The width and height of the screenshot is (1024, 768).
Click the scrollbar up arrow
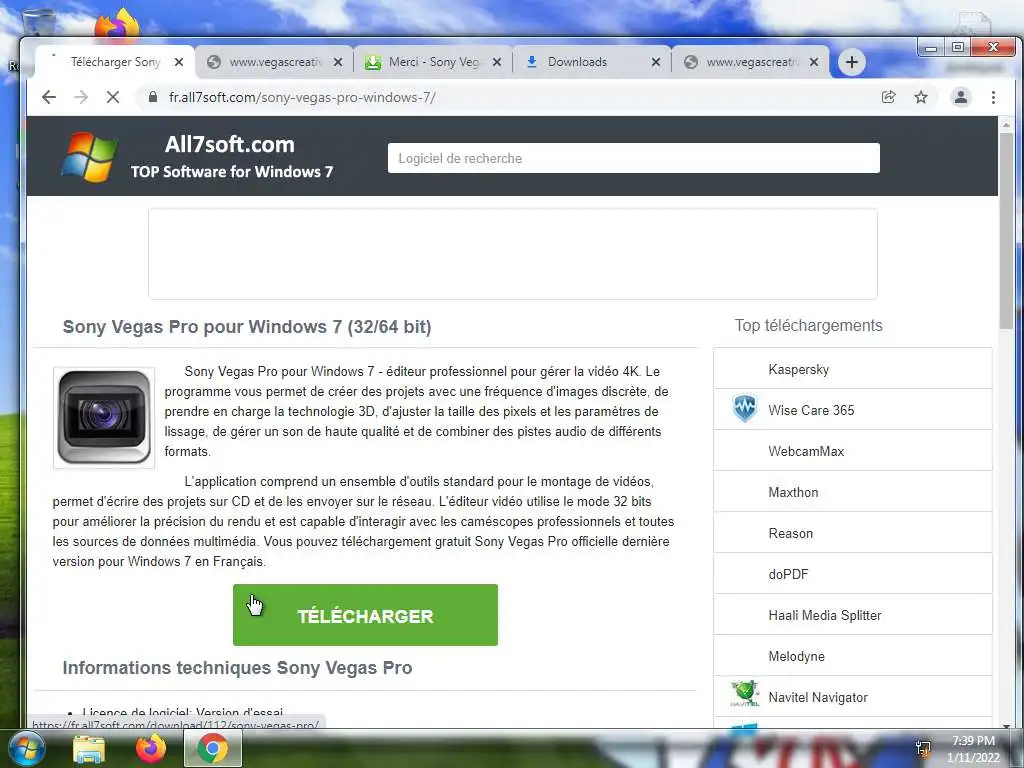tap(1006, 124)
